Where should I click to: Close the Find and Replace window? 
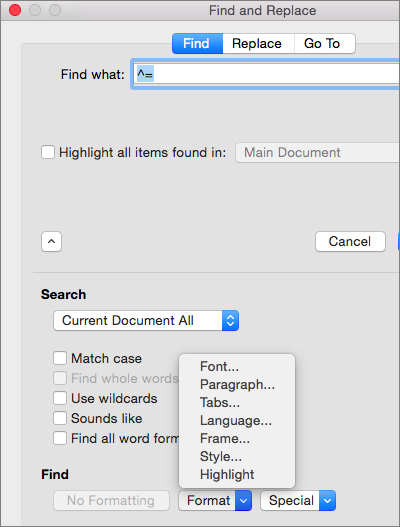pyautogui.click(x=15, y=10)
